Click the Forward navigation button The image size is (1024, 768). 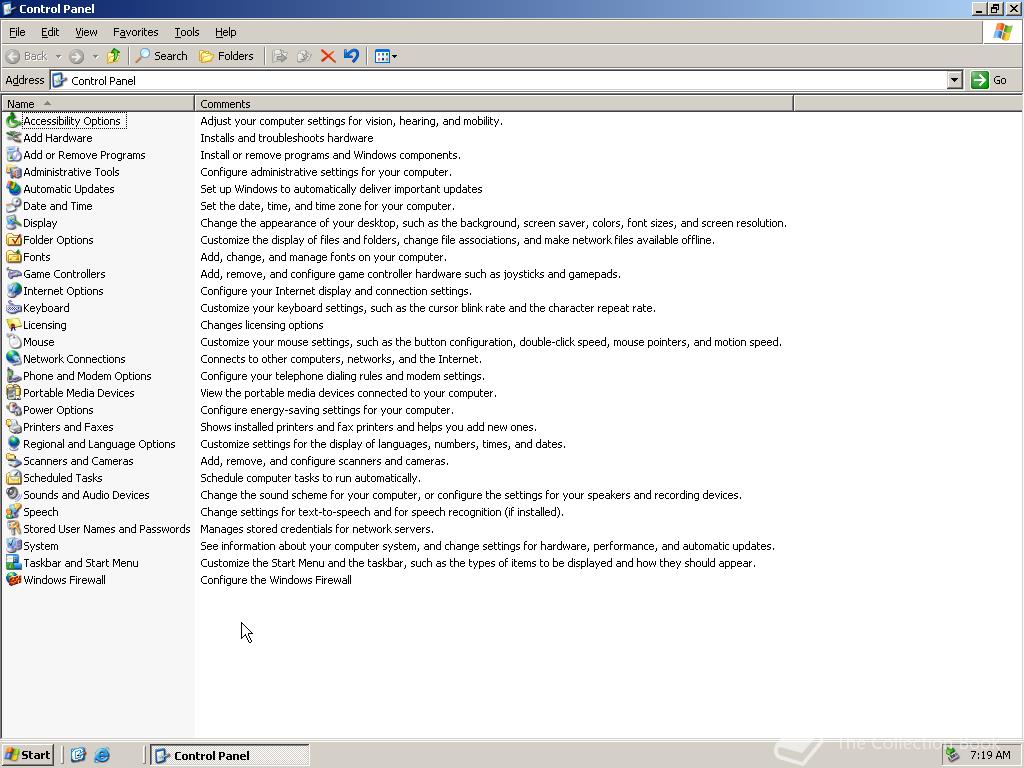[77, 56]
